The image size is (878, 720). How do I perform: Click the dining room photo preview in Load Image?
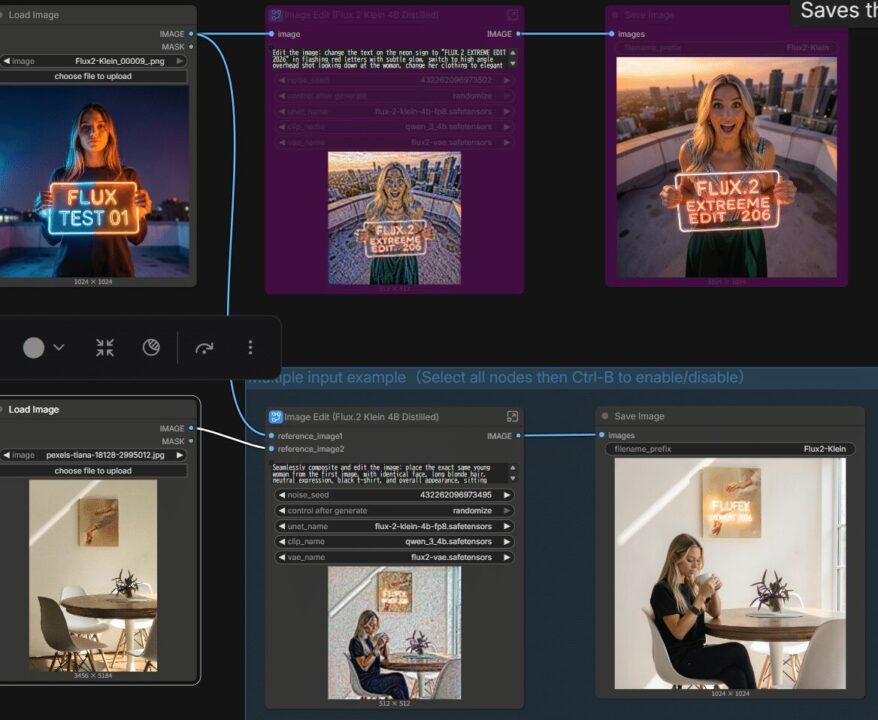coord(93,576)
